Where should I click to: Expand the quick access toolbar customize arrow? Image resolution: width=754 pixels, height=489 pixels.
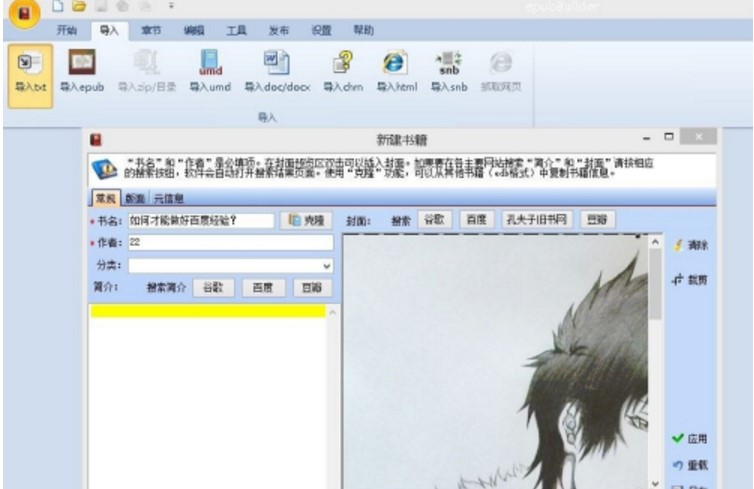(x=171, y=6)
